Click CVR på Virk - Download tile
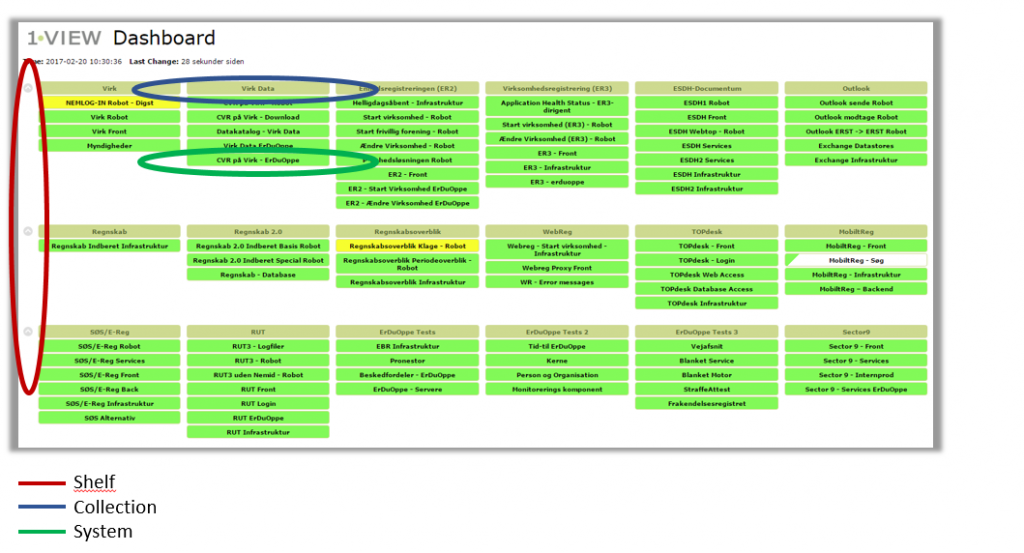 [x=258, y=117]
